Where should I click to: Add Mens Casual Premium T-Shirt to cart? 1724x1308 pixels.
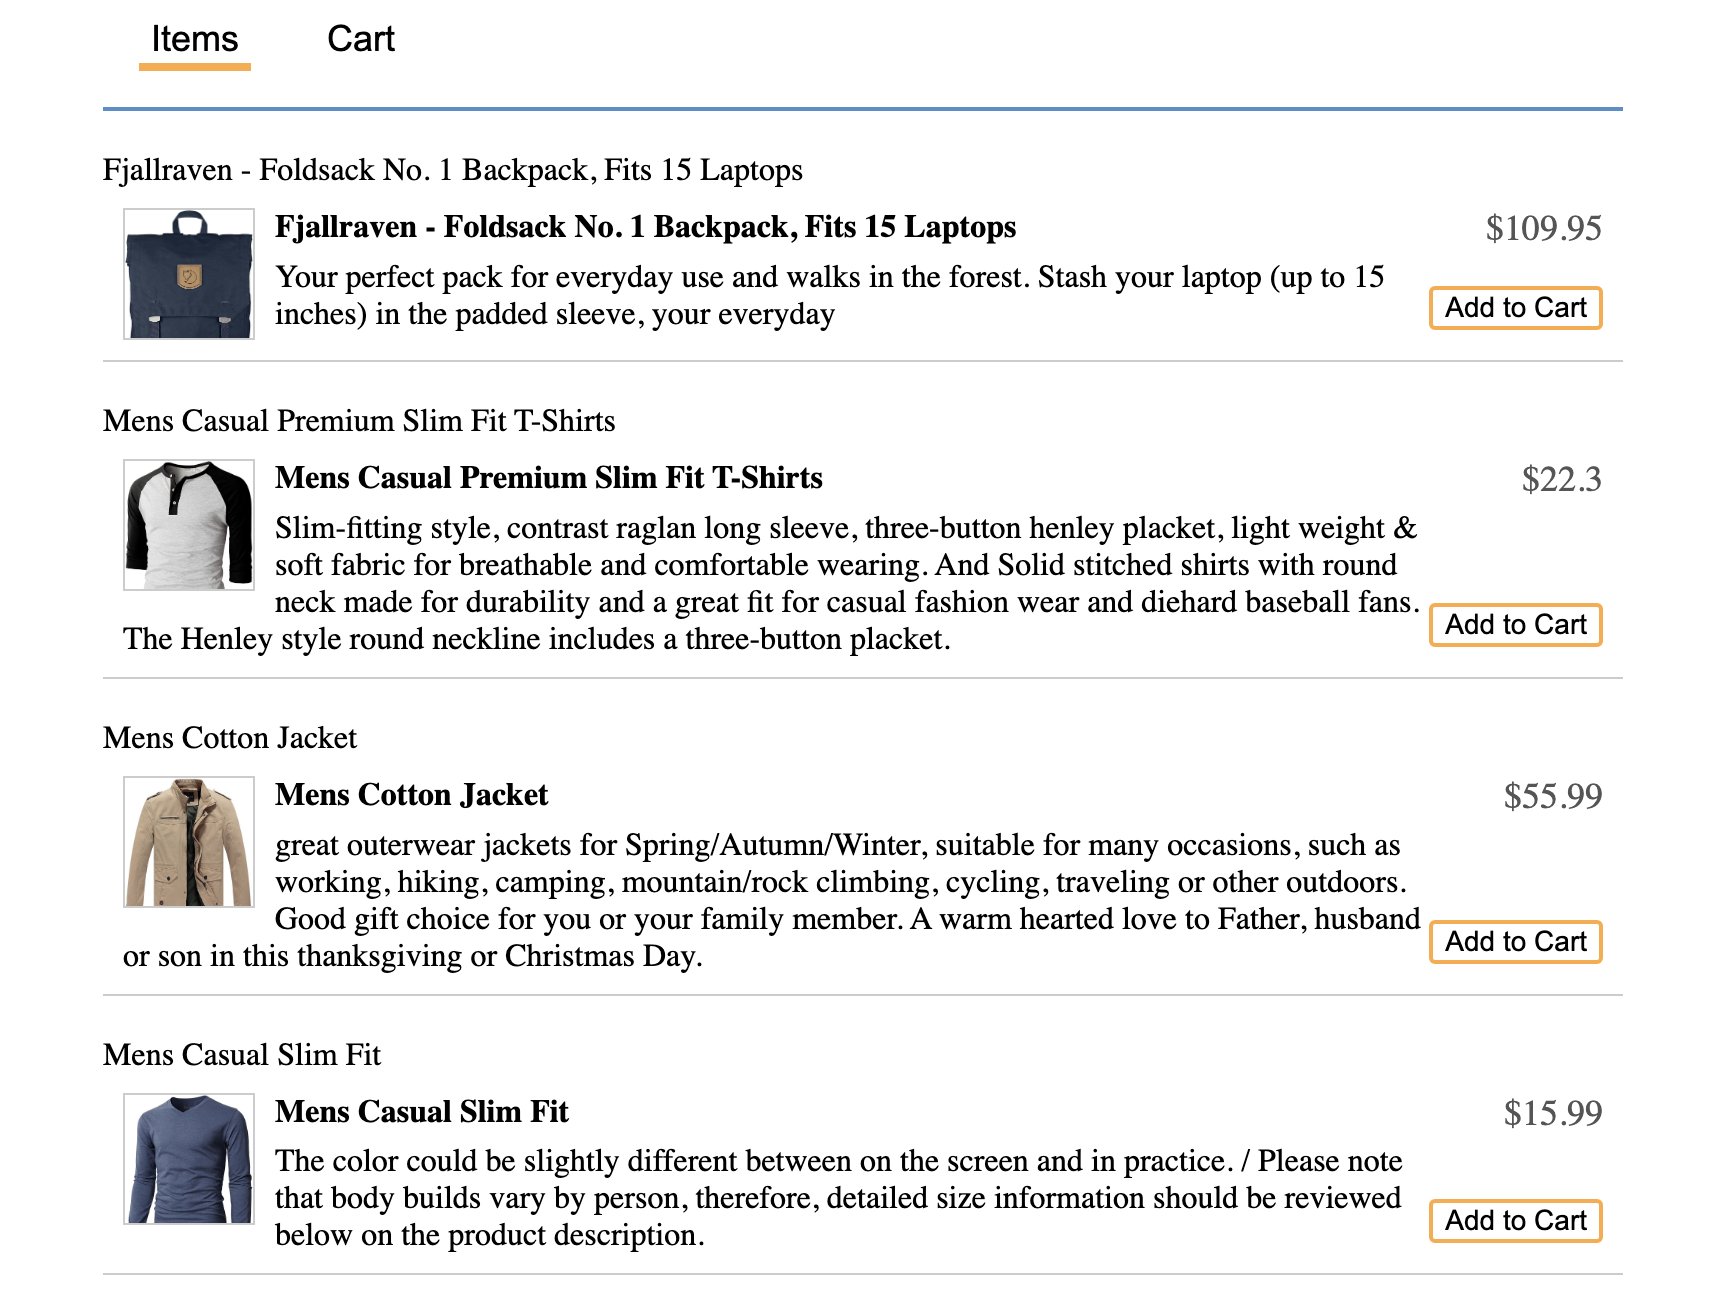pos(1515,625)
